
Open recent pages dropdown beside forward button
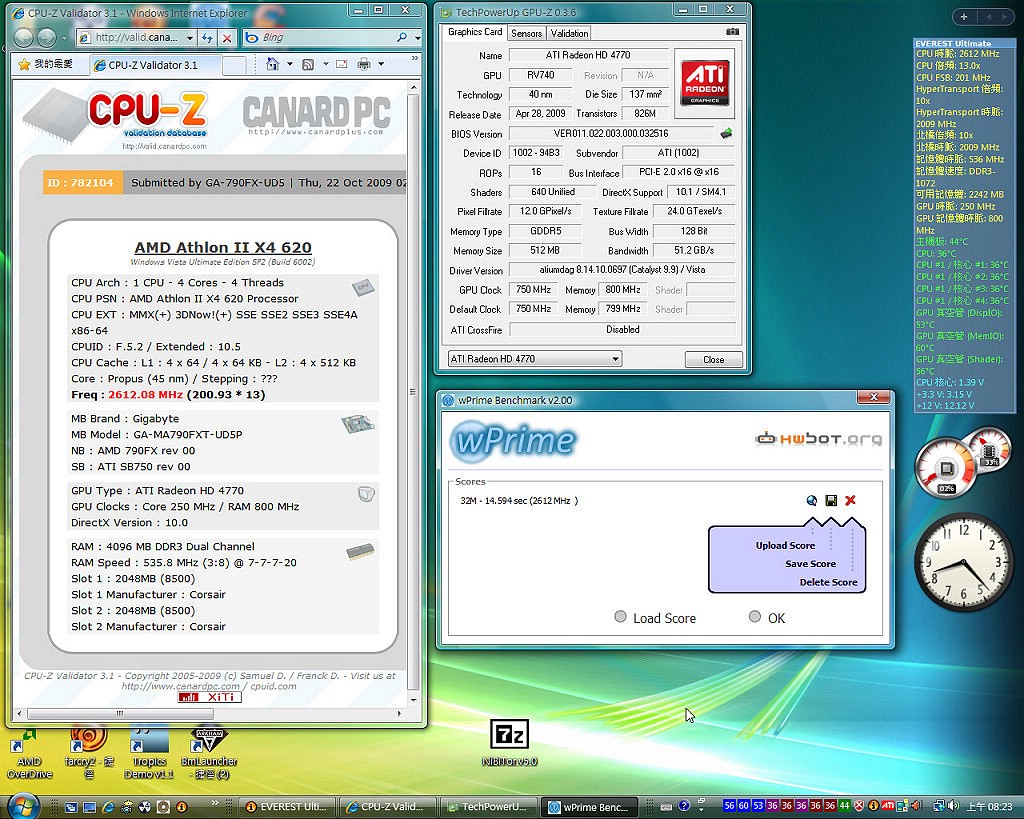tap(64, 38)
